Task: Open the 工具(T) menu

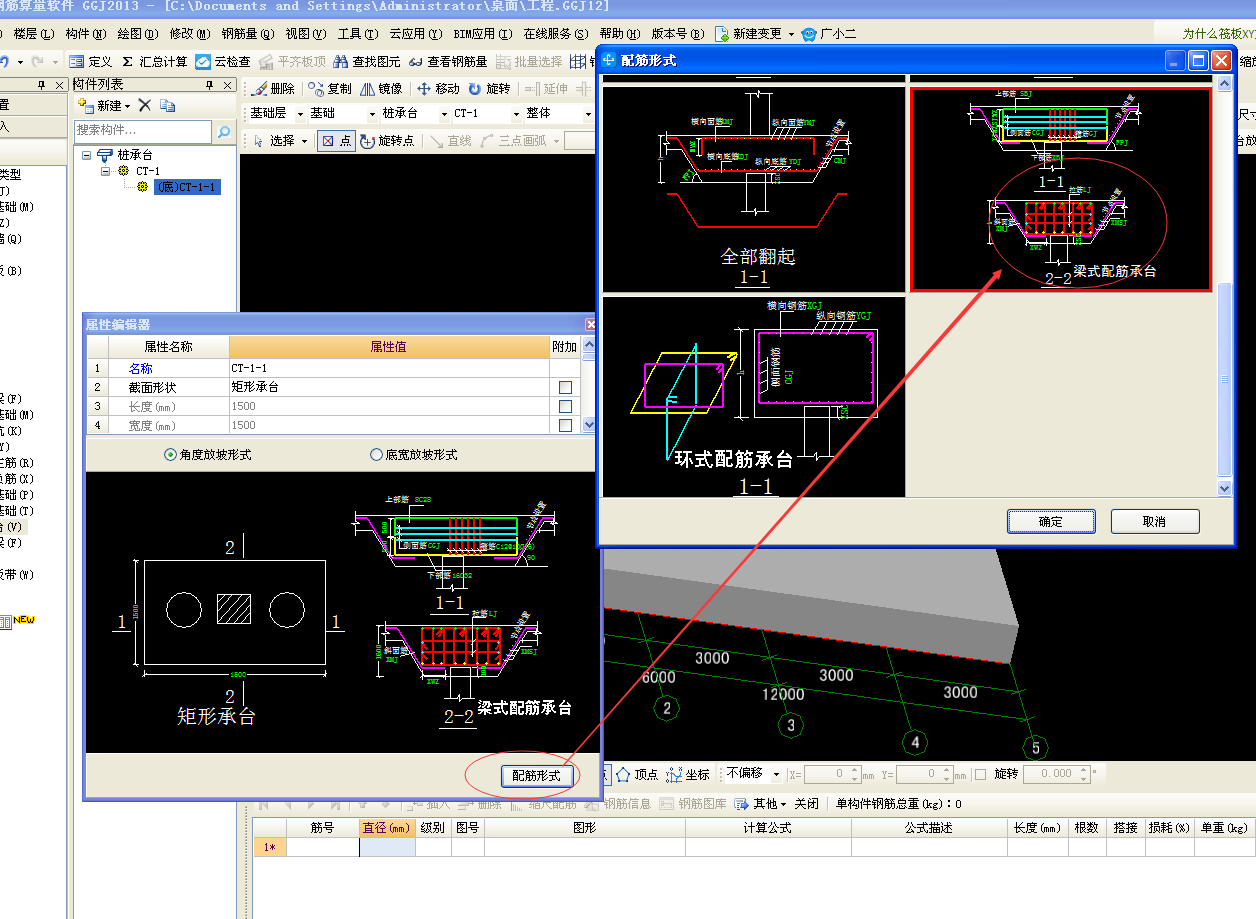Action: point(358,34)
